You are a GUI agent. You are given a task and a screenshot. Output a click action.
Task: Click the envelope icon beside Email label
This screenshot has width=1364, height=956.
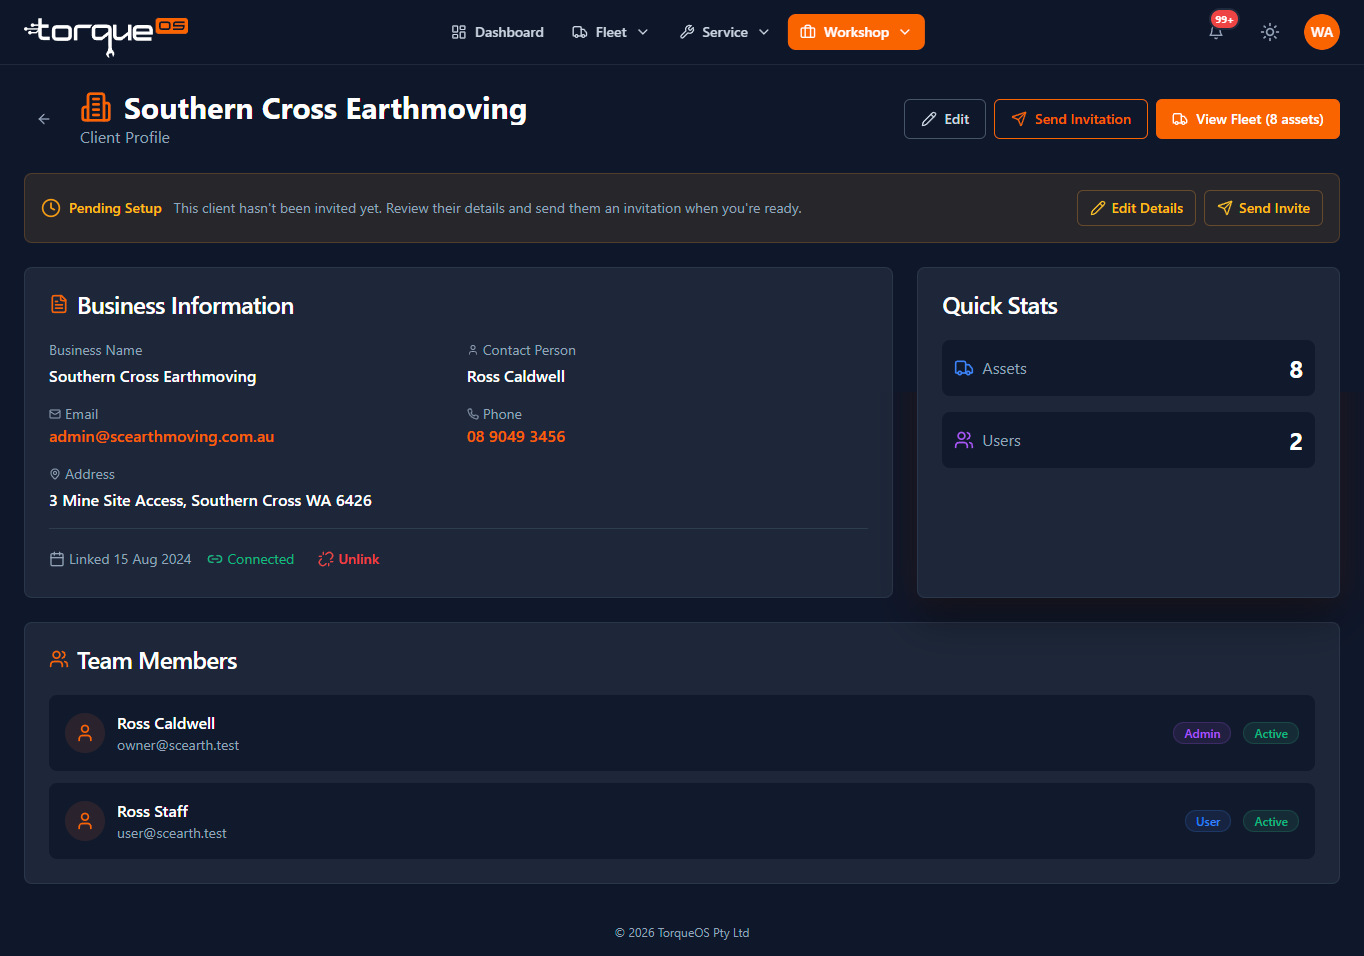tap(55, 414)
